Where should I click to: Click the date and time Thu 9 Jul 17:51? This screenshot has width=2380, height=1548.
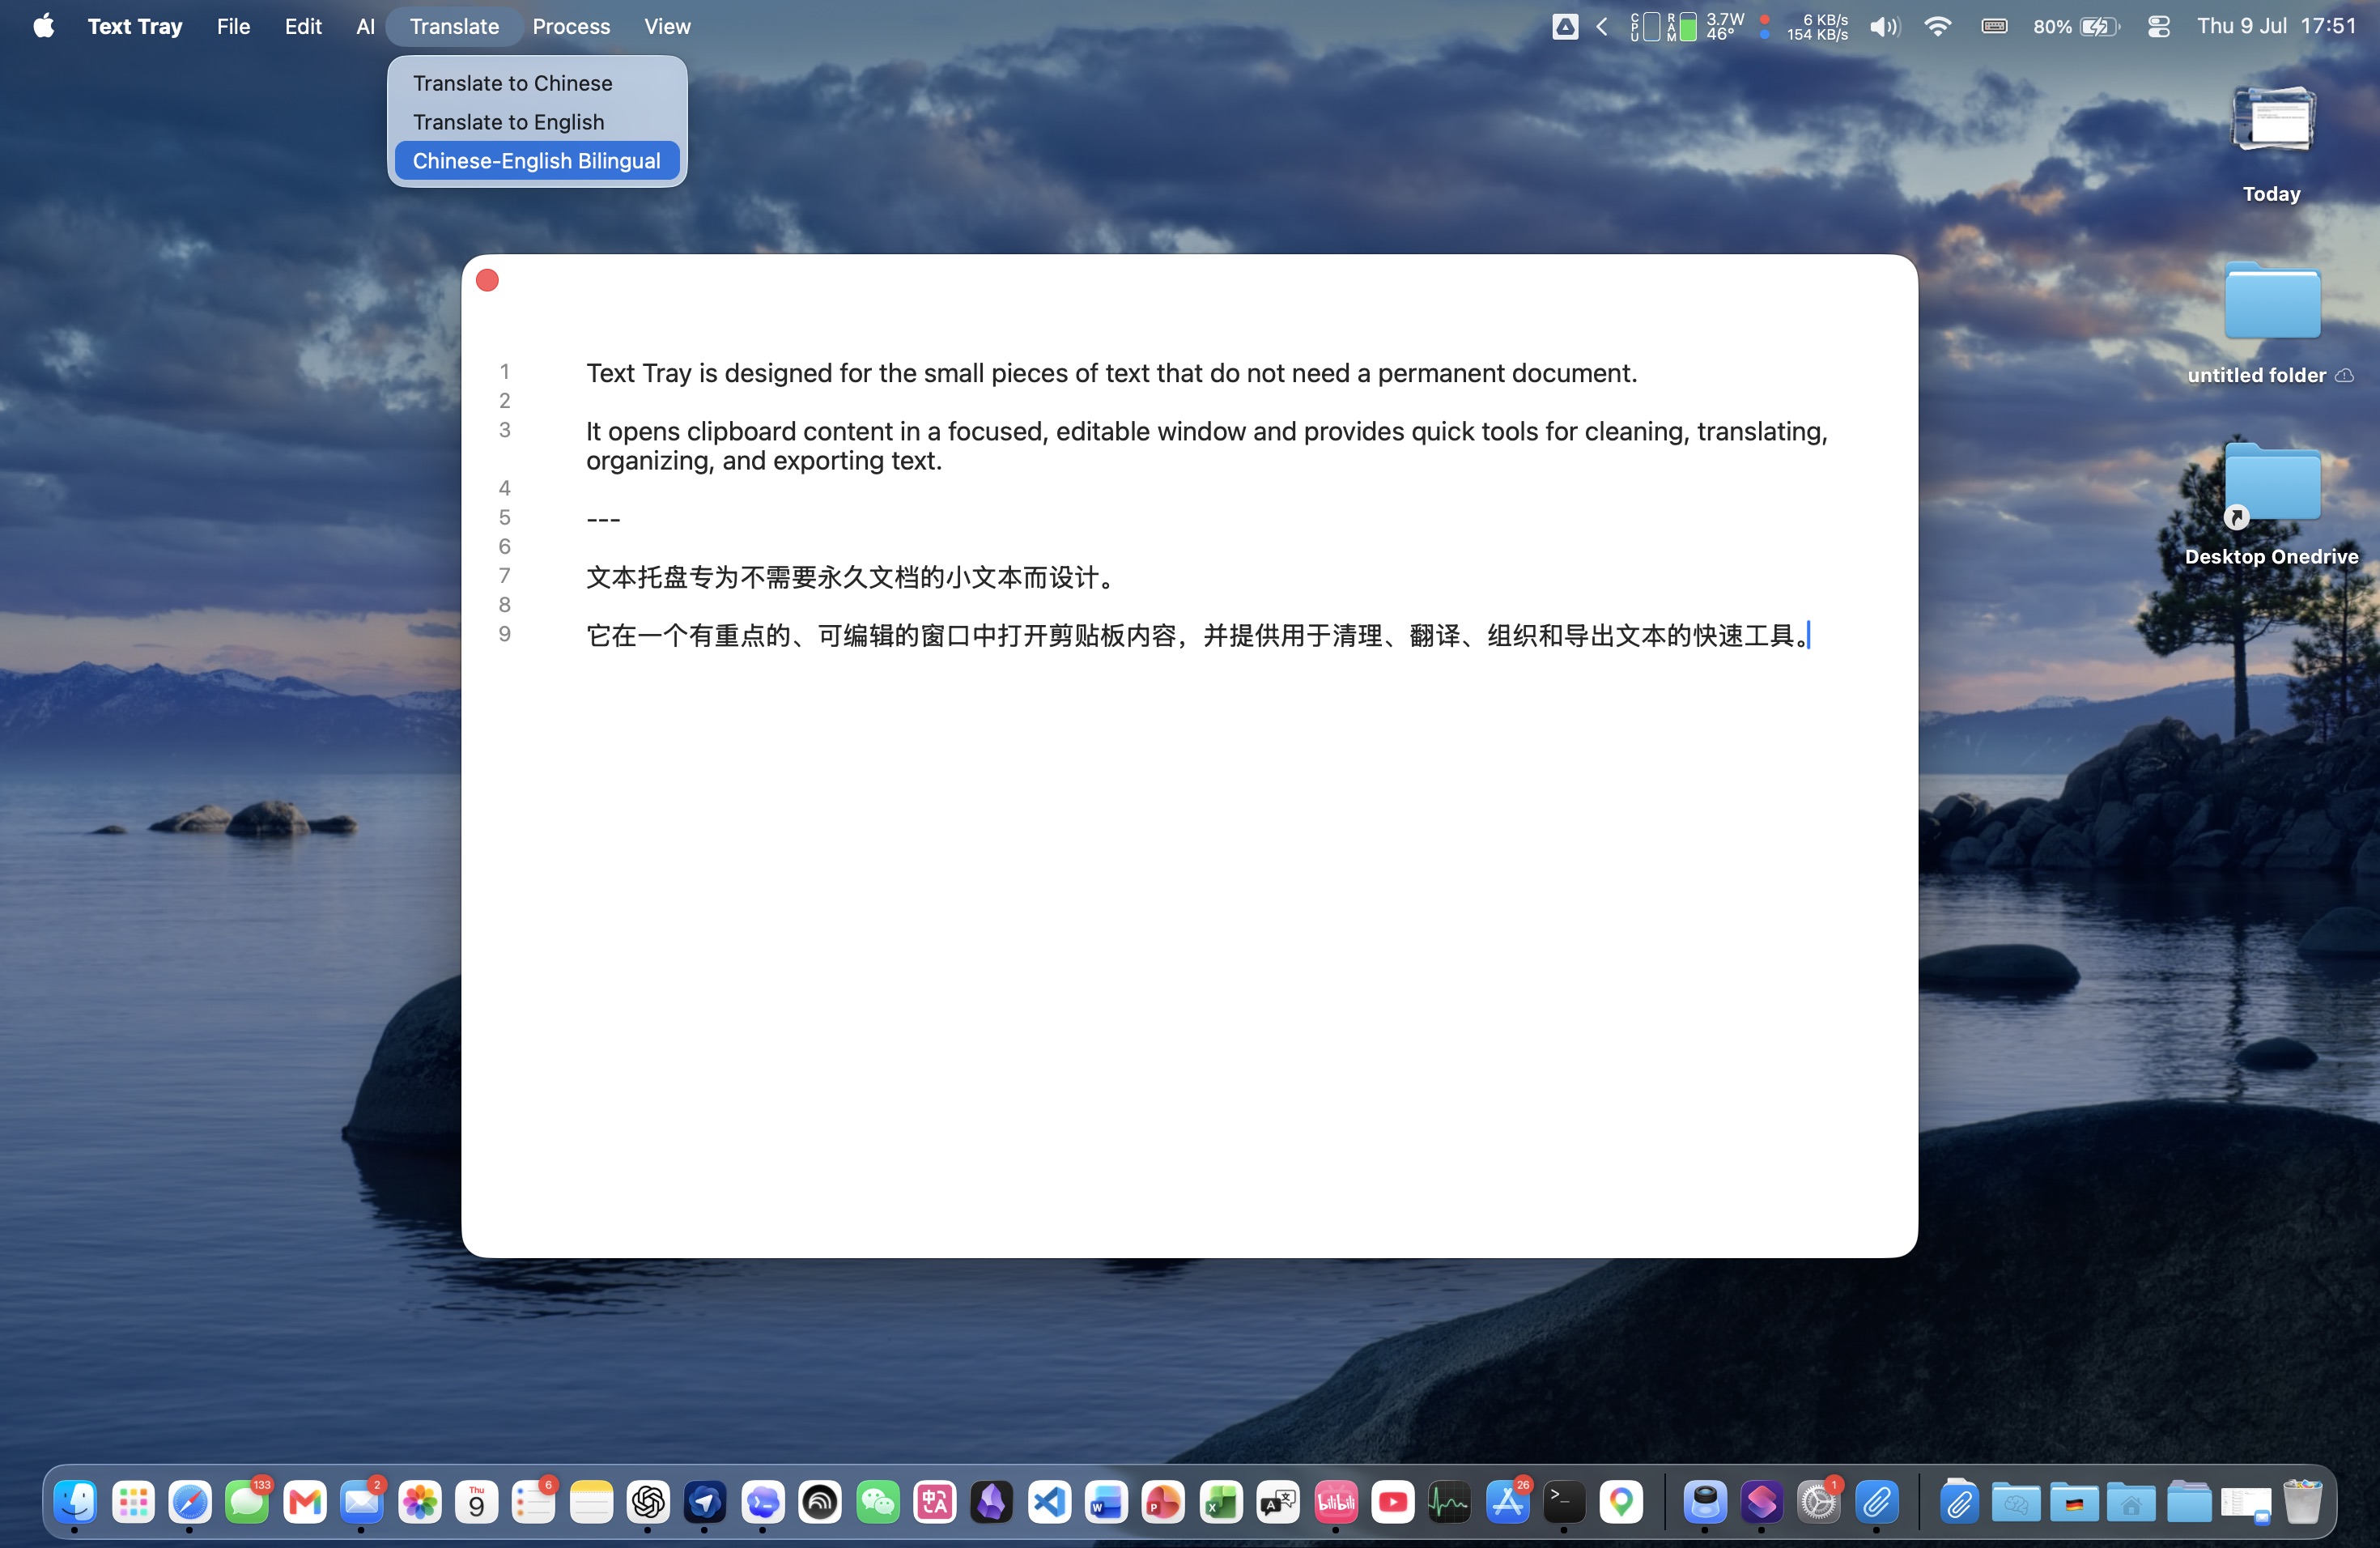tap(2276, 26)
